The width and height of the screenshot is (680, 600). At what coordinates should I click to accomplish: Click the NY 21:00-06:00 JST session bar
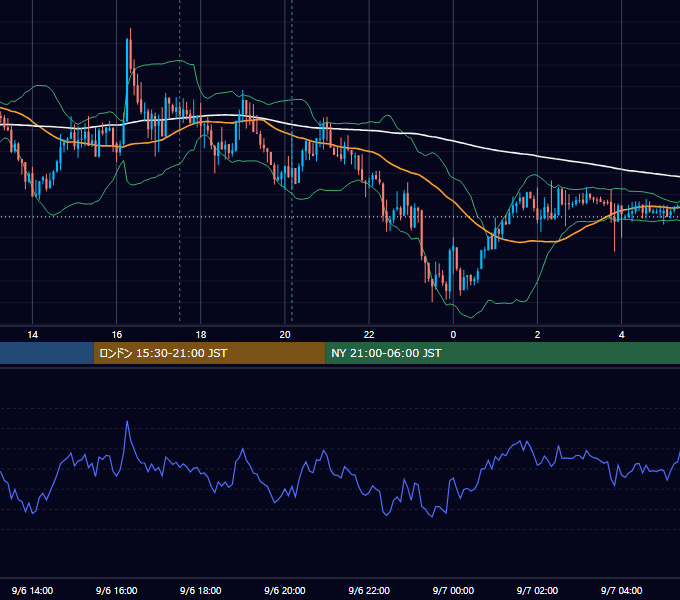(503, 353)
